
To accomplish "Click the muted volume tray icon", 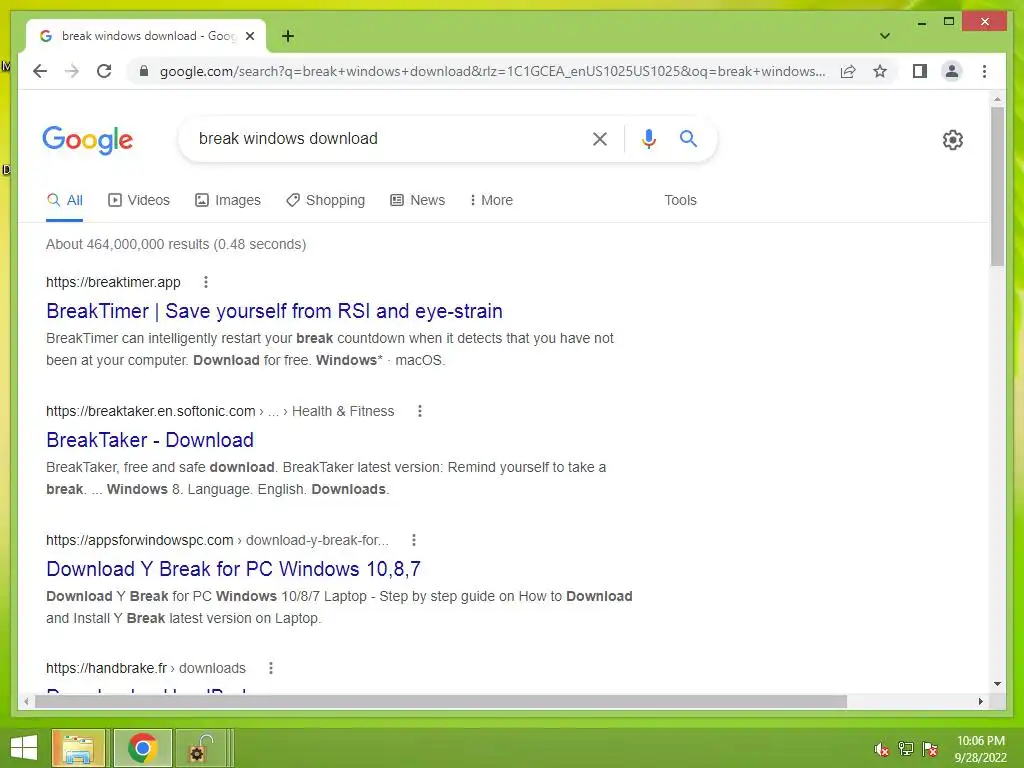I will (881, 749).
